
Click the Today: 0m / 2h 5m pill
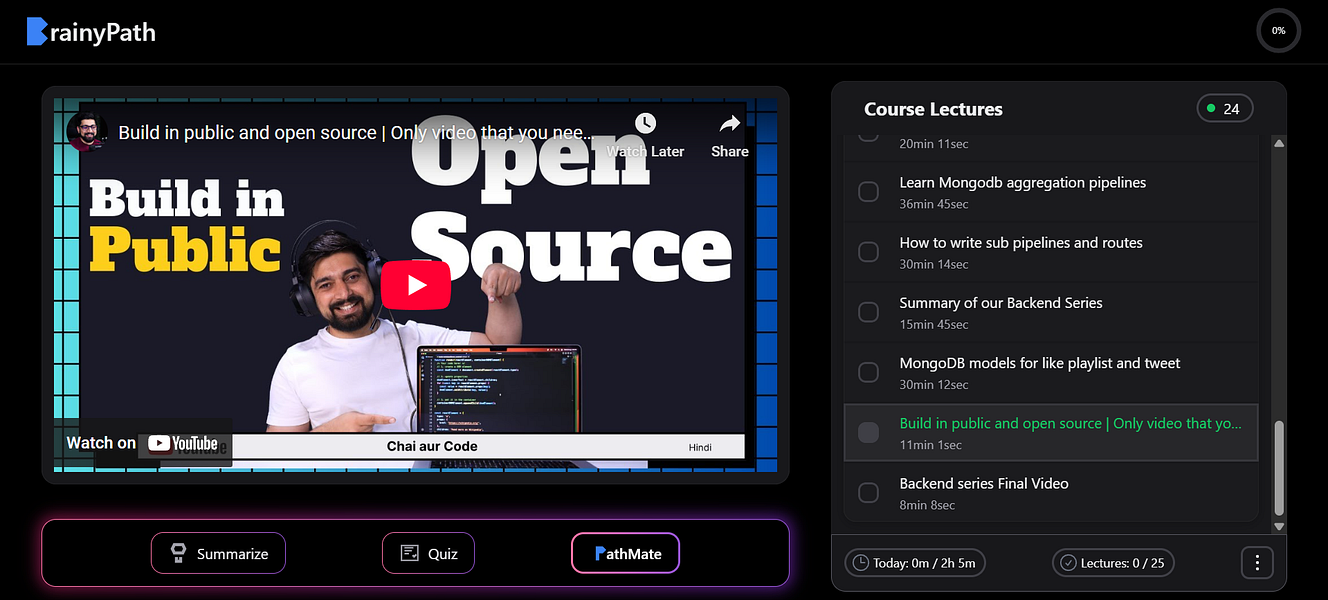point(915,563)
